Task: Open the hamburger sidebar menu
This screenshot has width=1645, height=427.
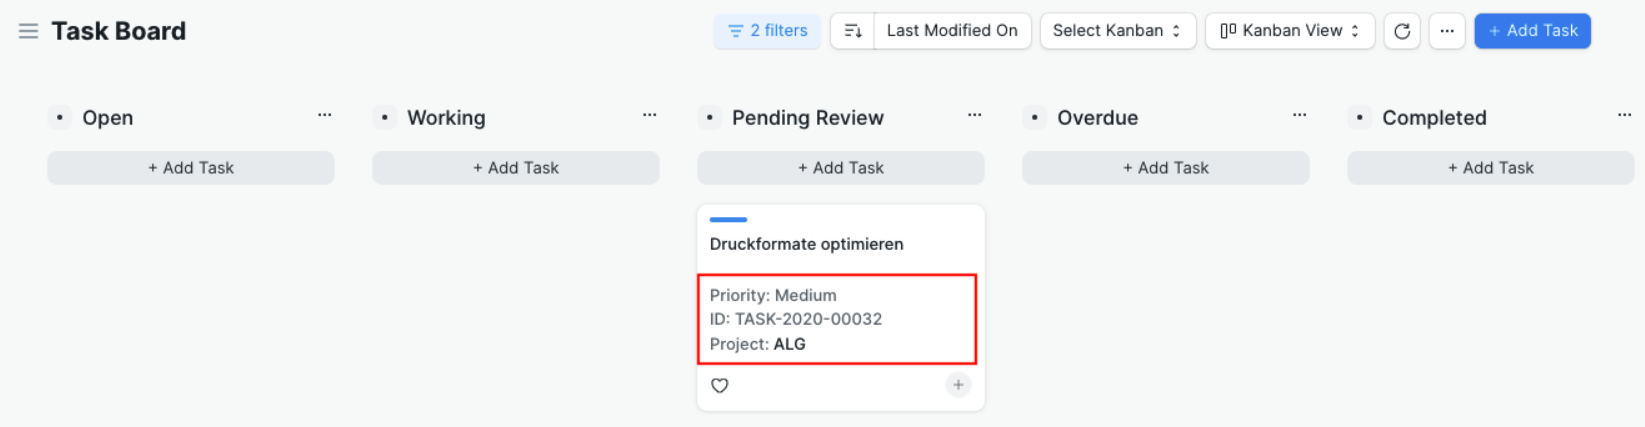Action: 28,31
